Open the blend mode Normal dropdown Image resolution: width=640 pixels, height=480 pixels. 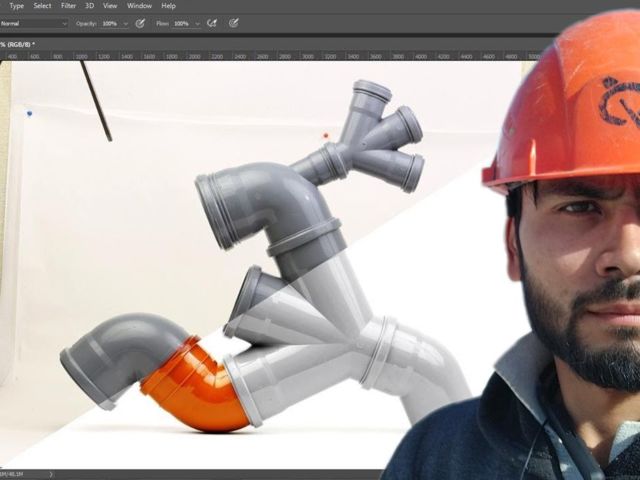point(34,23)
